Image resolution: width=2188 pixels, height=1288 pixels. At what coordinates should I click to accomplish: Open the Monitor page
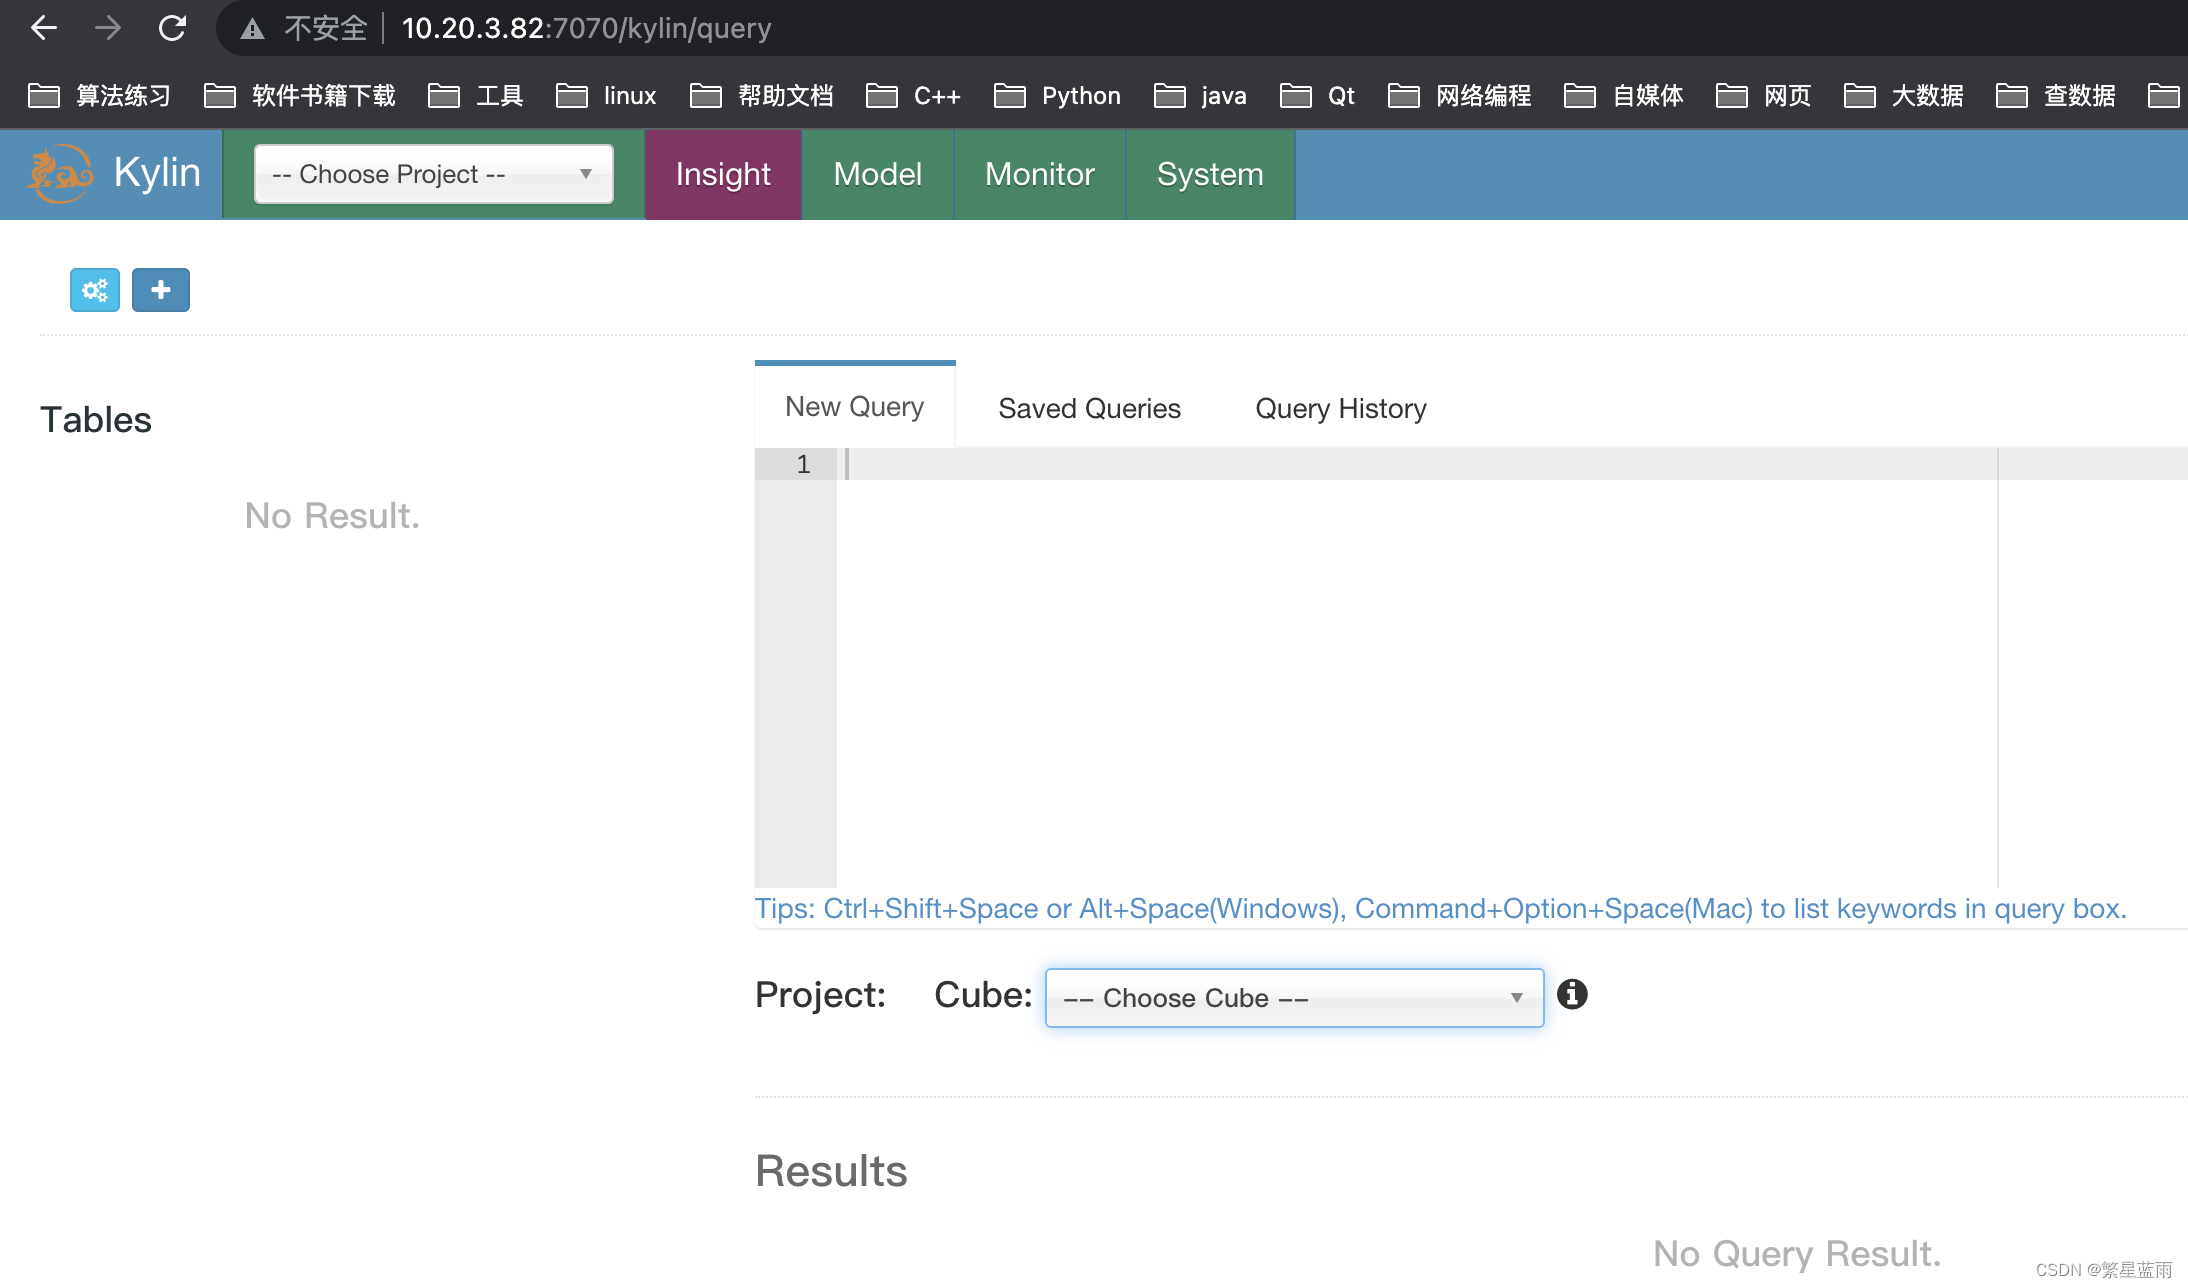point(1039,174)
